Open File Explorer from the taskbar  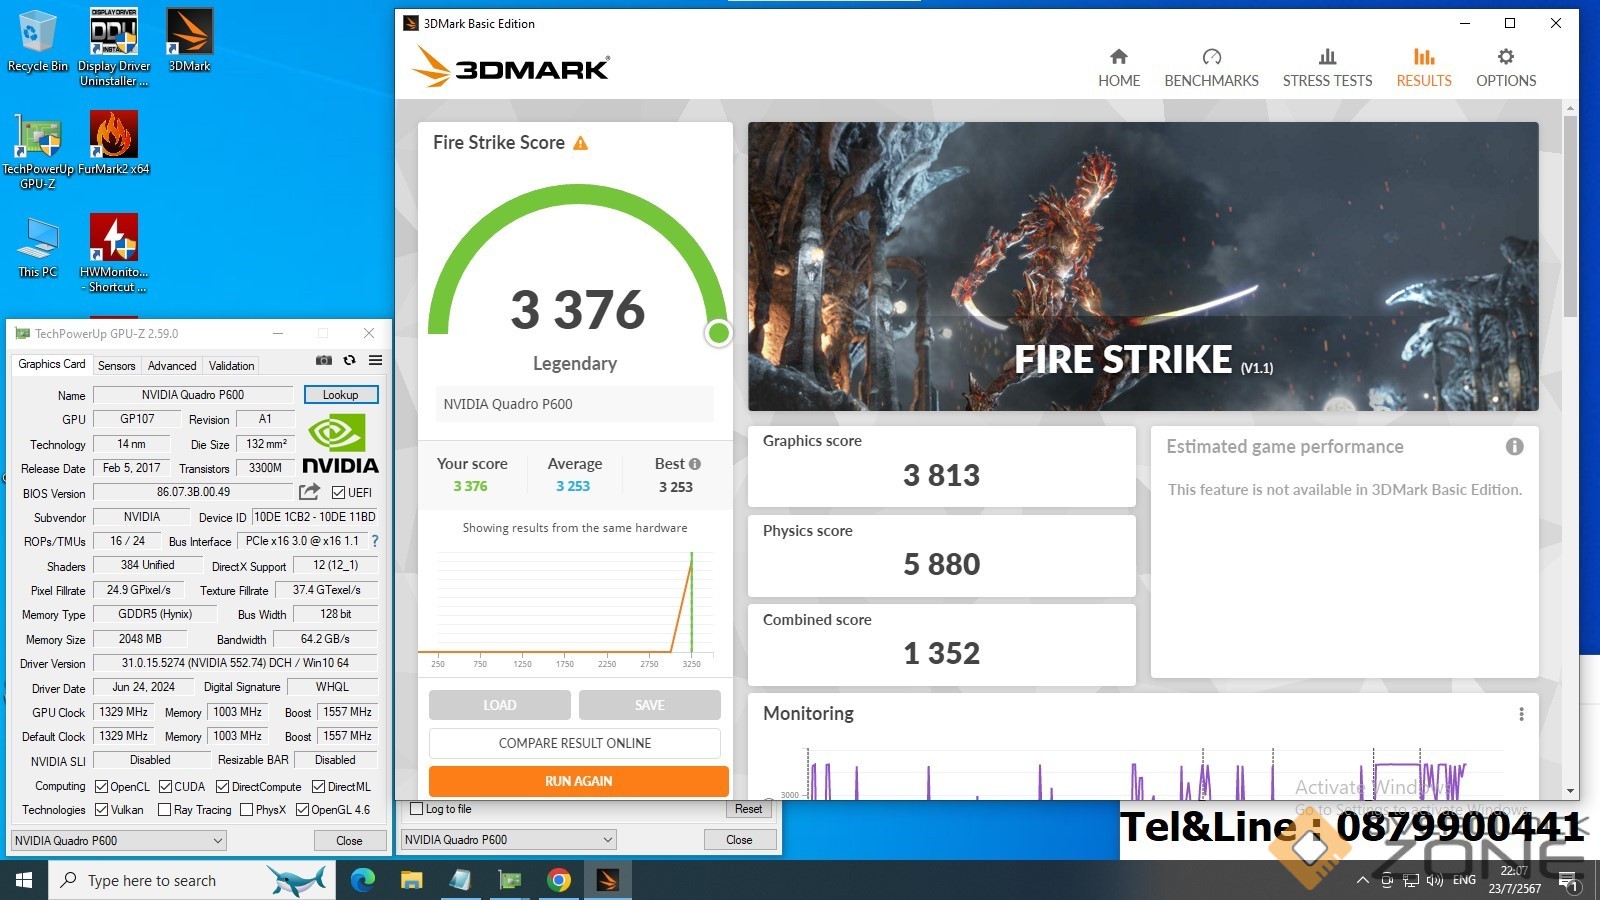click(411, 880)
